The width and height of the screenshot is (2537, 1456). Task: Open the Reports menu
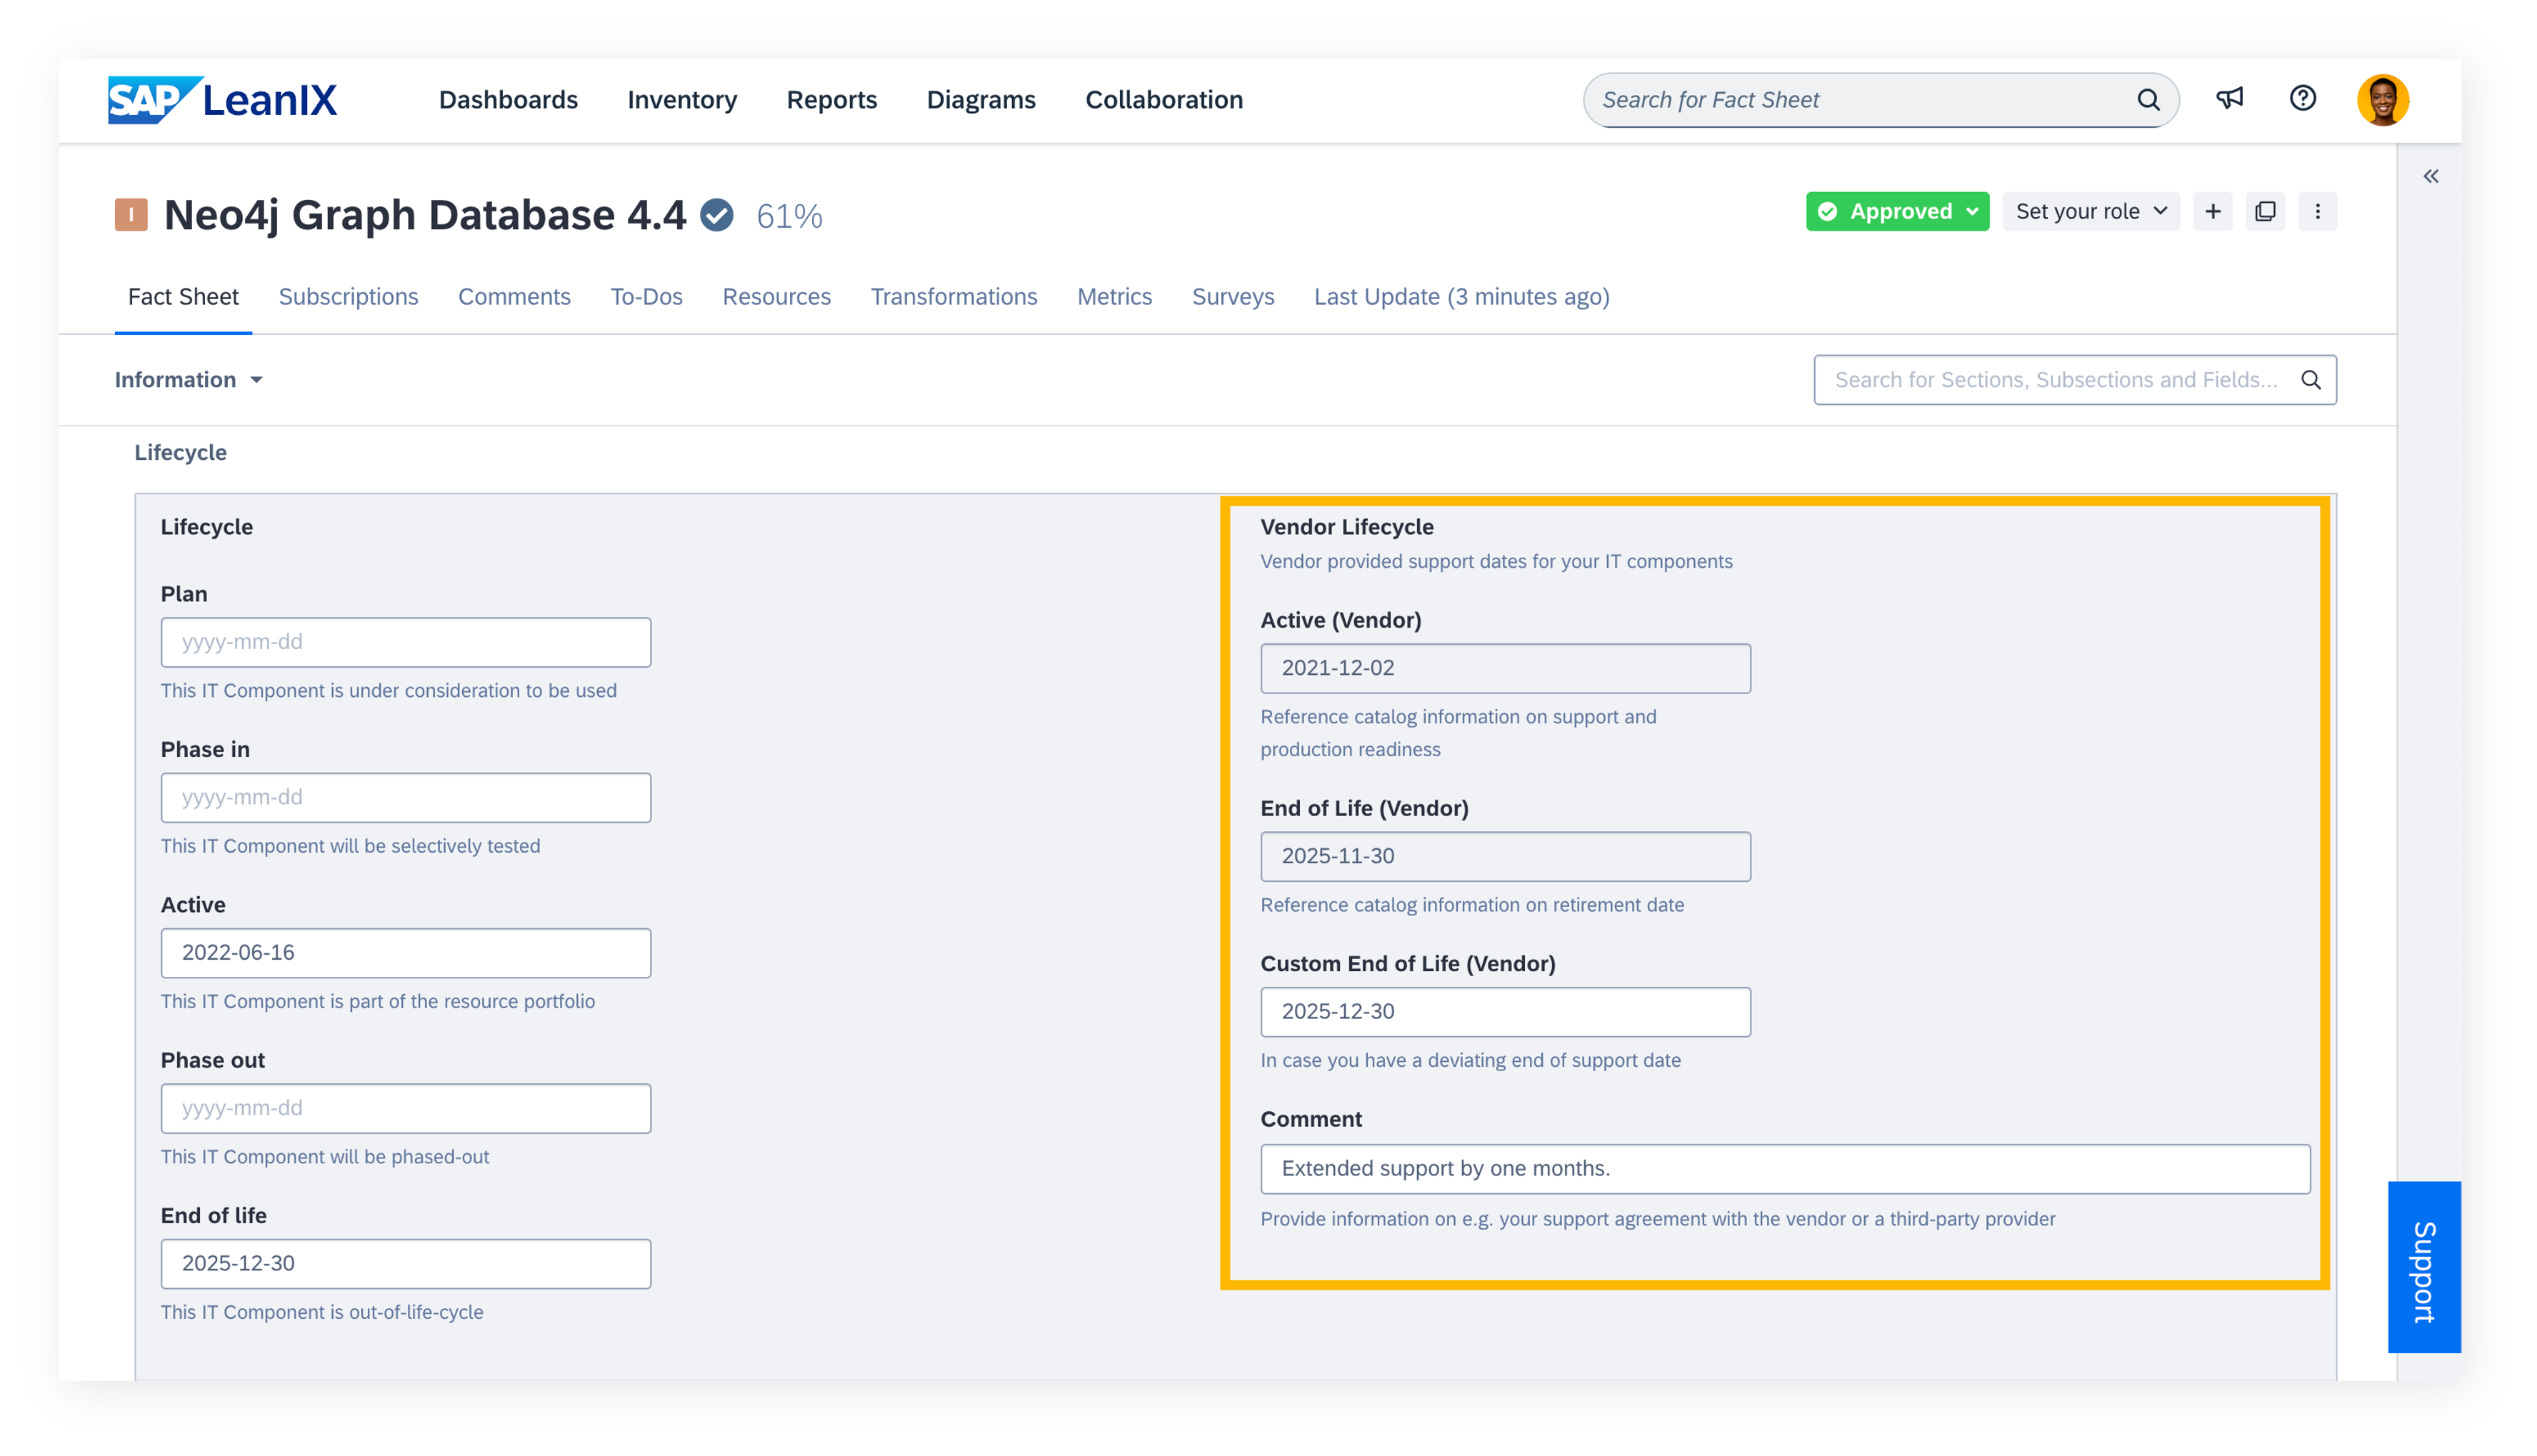coord(831,100)
